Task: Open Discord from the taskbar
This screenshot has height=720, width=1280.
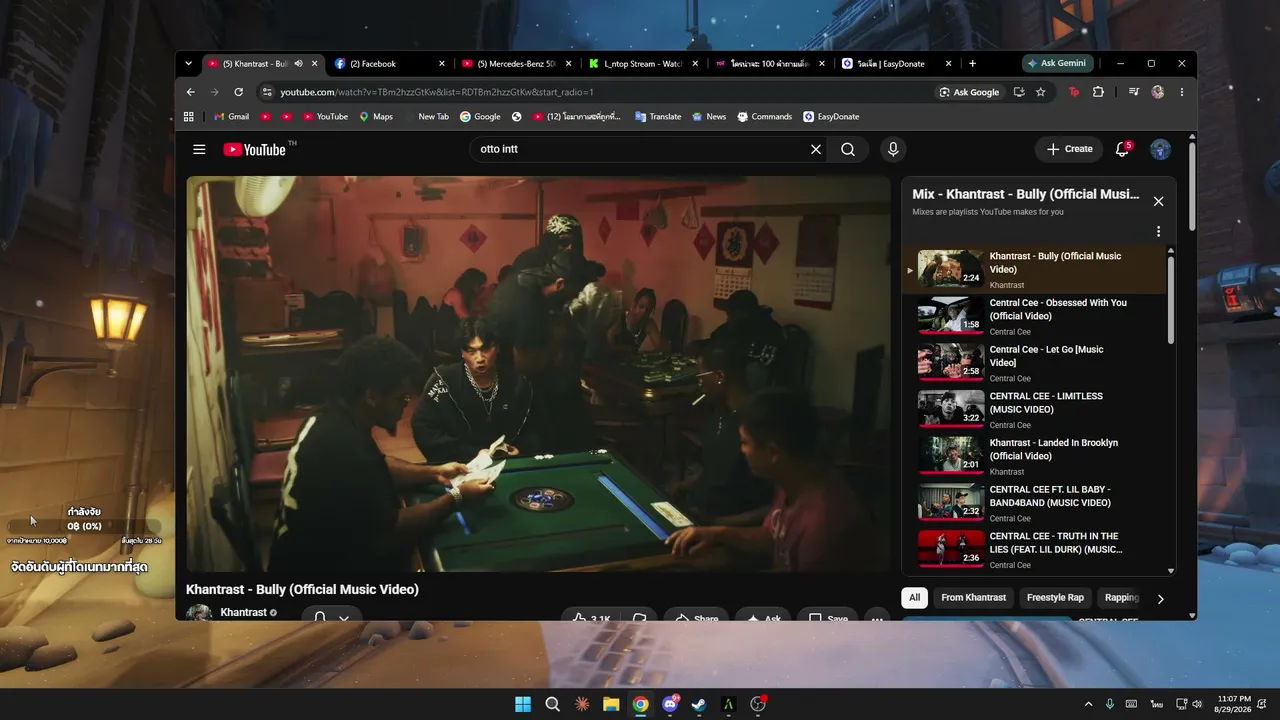Action: [x=670, y=704]
